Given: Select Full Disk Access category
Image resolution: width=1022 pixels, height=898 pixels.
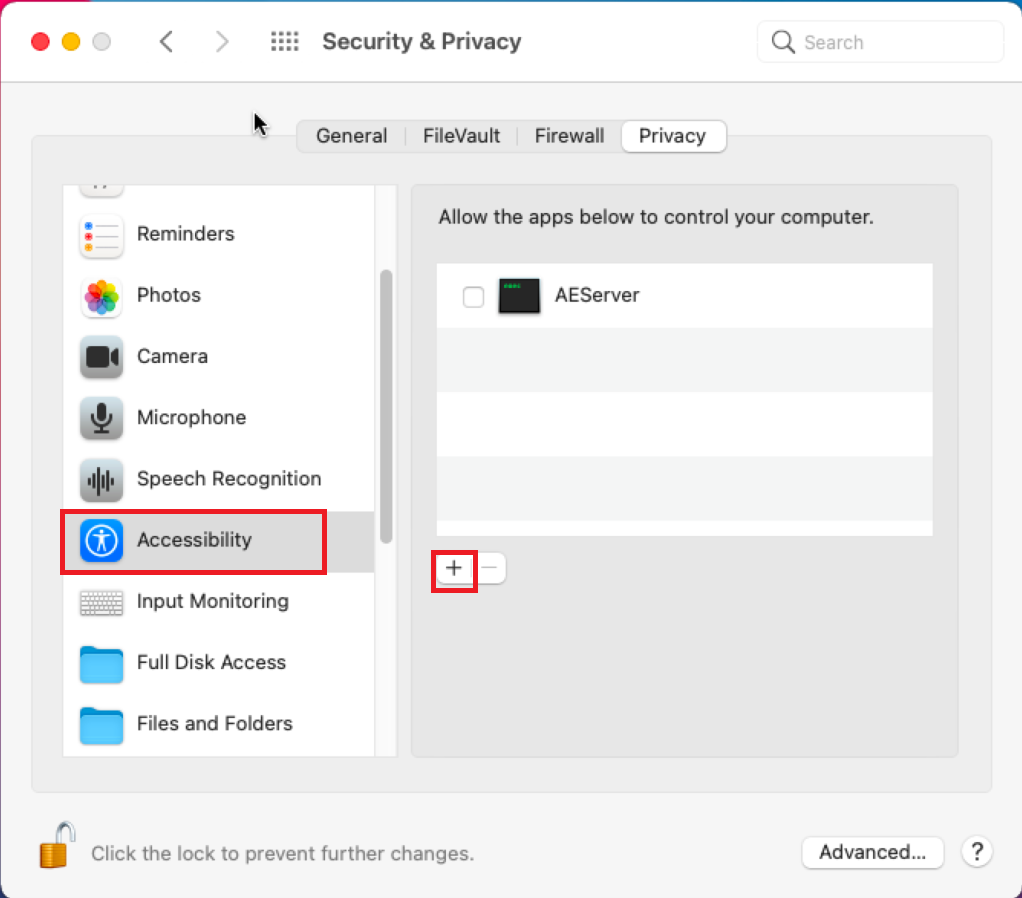Looking at the screenshot, I should [218, 663].
